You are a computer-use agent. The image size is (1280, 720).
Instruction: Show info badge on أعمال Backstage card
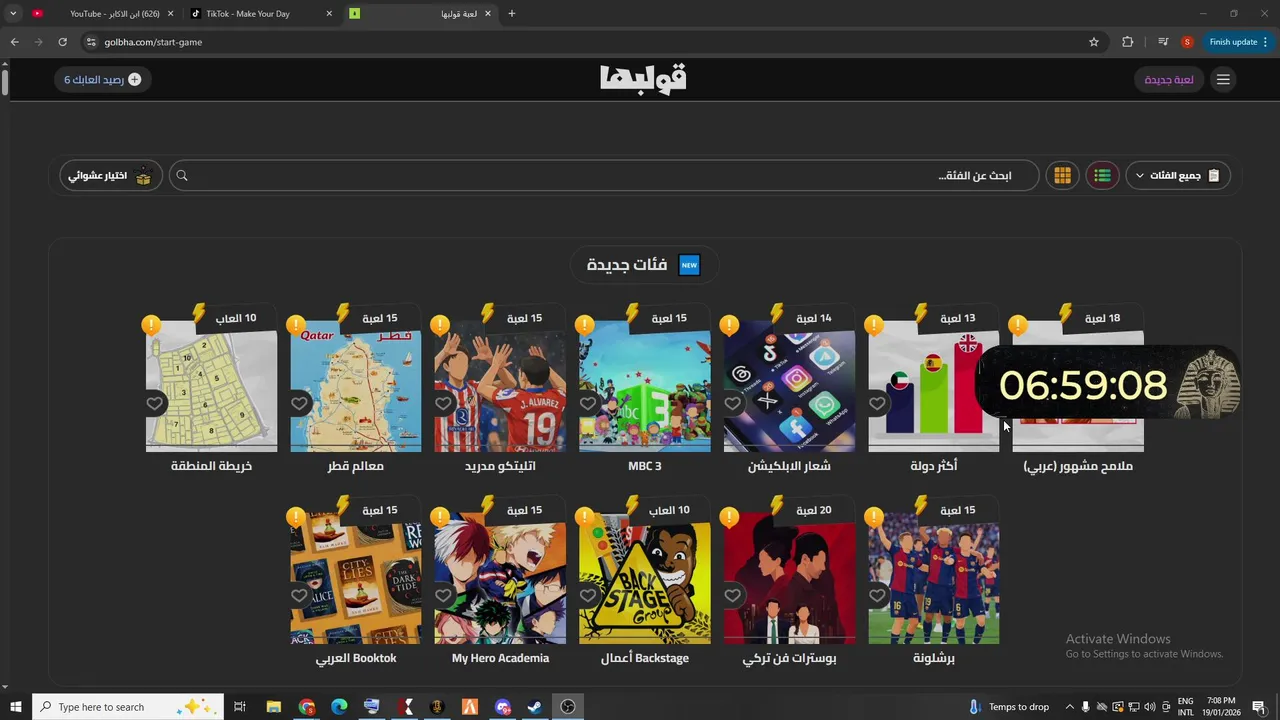[584, 517]
